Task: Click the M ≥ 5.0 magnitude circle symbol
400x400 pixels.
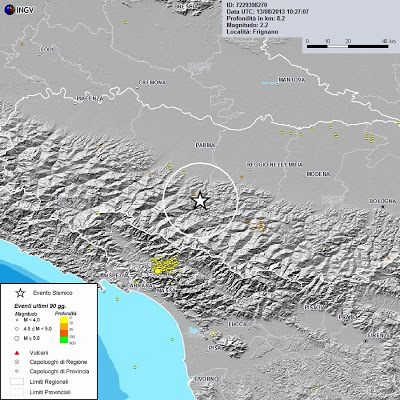Action: pos(17,338)
